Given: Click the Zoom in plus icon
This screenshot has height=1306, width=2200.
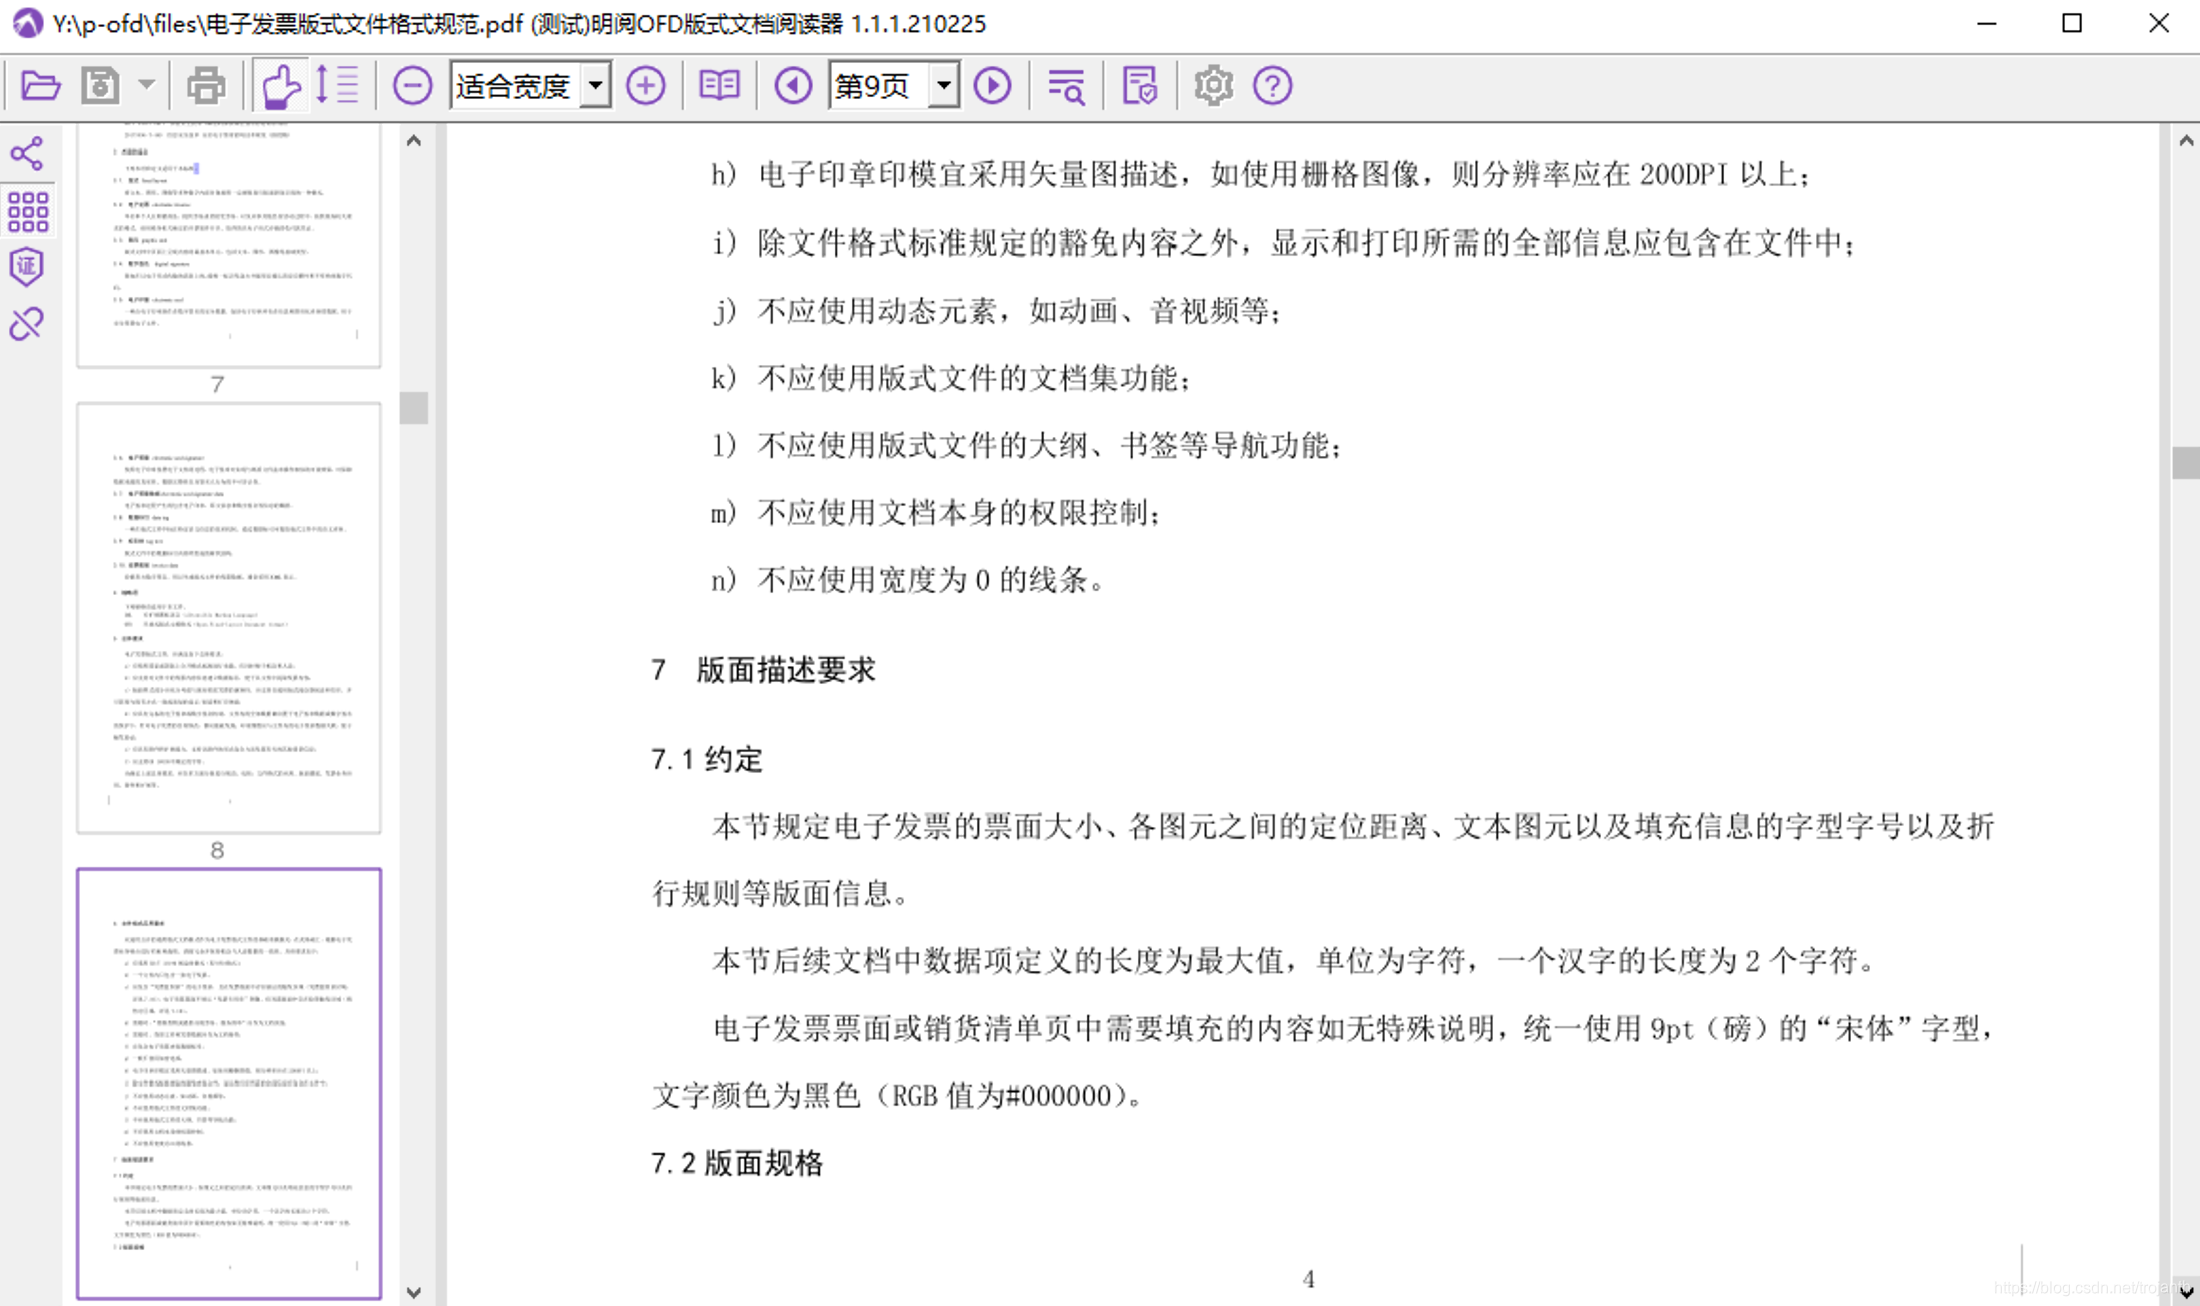Looking at the screenshot, I should [x=646, y=86].
